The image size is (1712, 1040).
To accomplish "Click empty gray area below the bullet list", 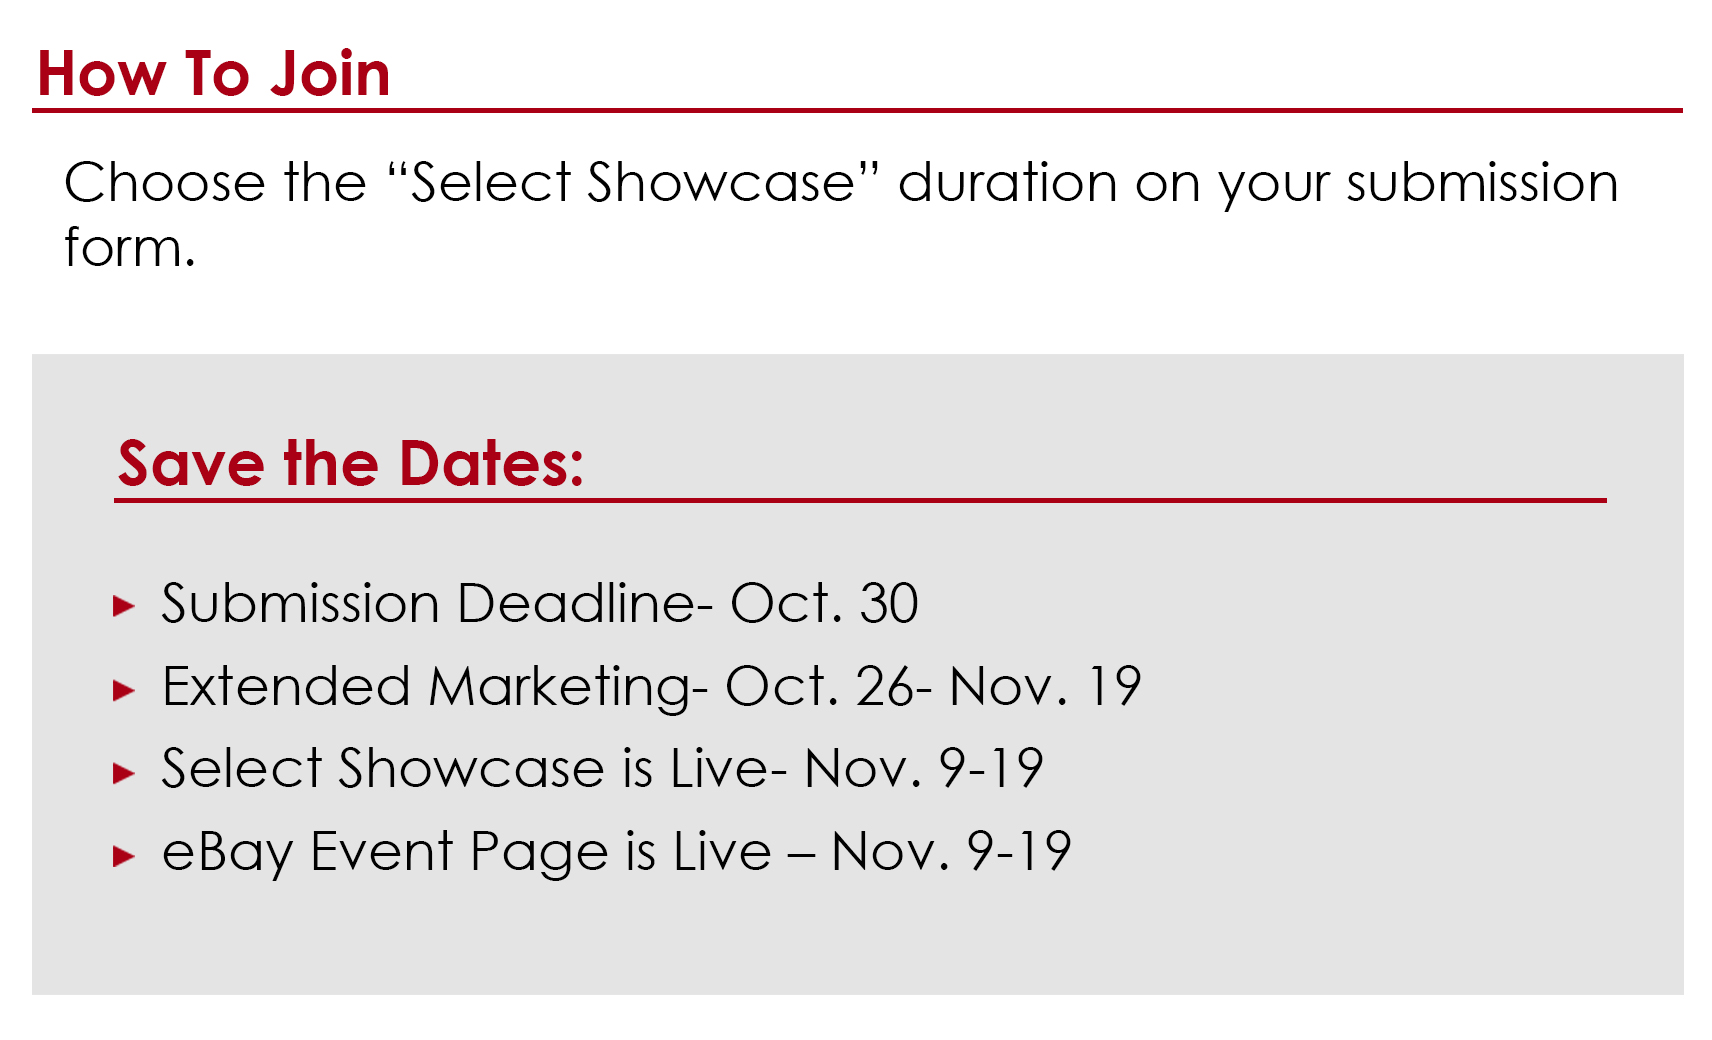I will click(x=857, y=941).
